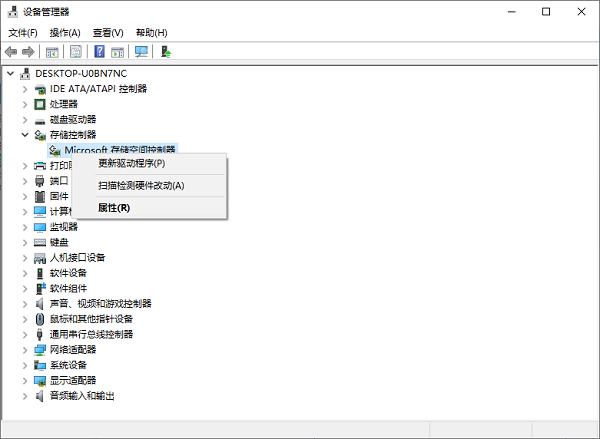Viewport: 600px width, 439px height.
Task: Expand the 显示适配器 node arrow
Action: tap(25, 381)
